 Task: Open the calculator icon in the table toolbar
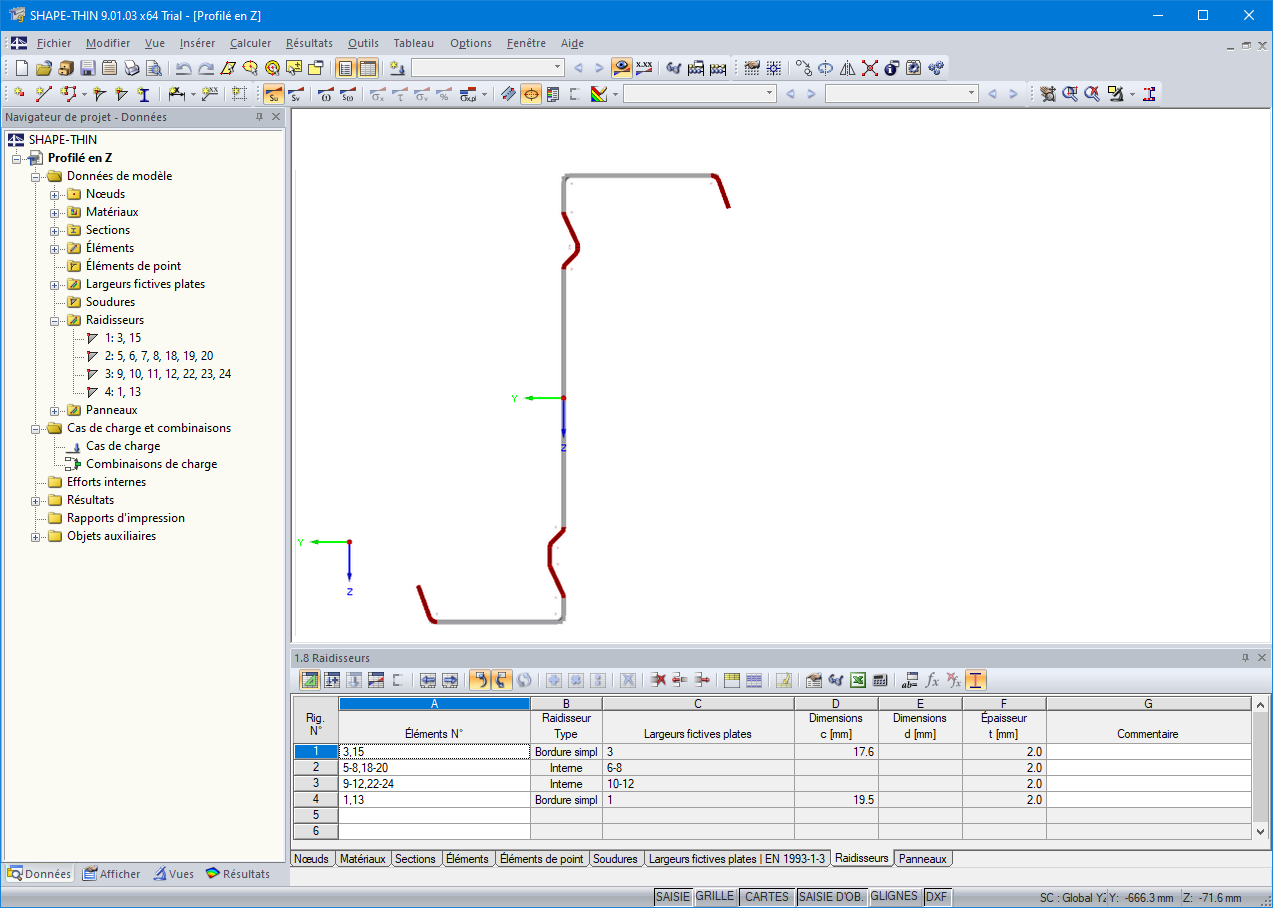(x=879, y=680)
